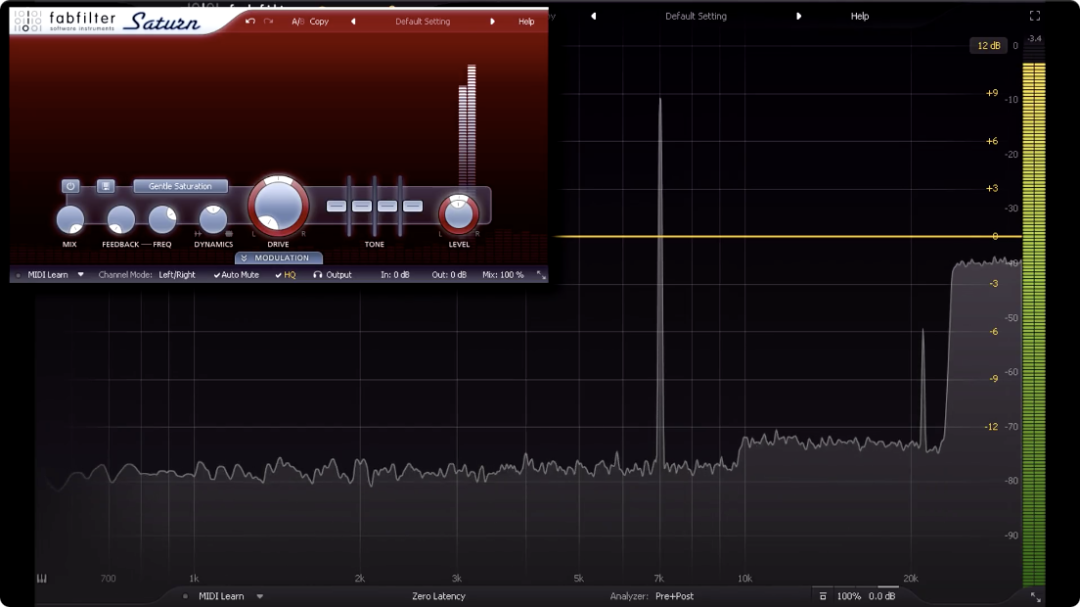Click MIDI Learn in analyzer window

(221, 596)
